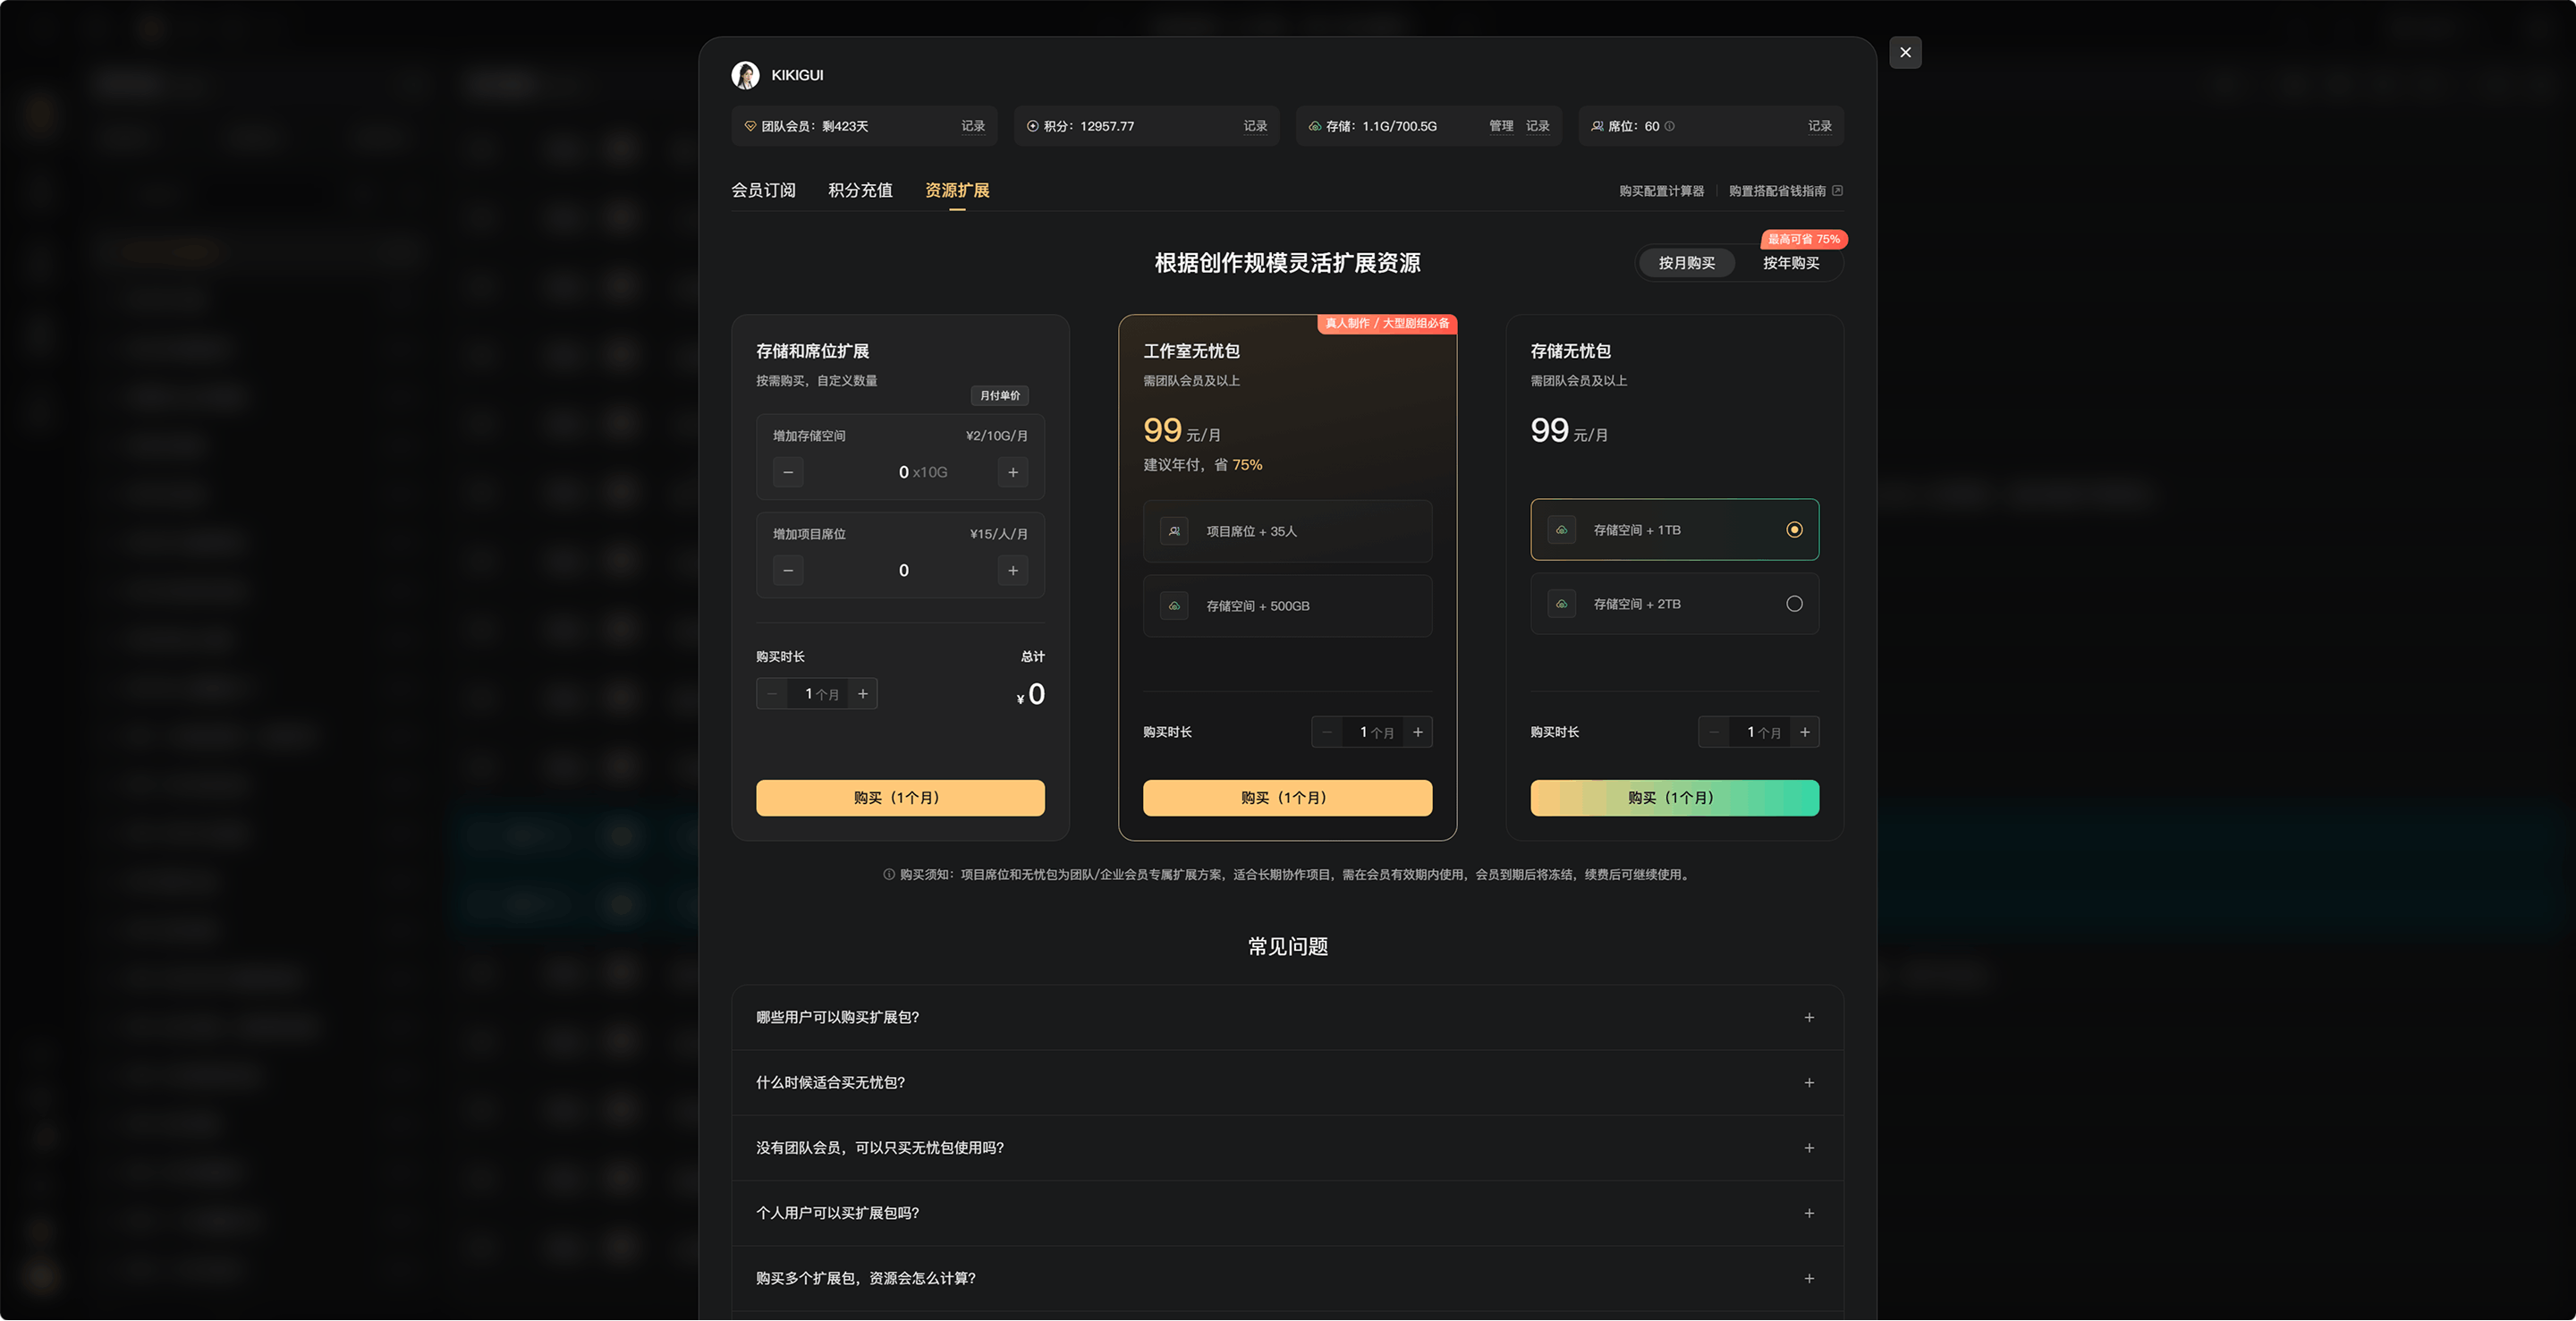Open external link icon next to saving guide
Image resolution: width=2576 pixels, height=1321 pixels.
[x=1837, y=191]
